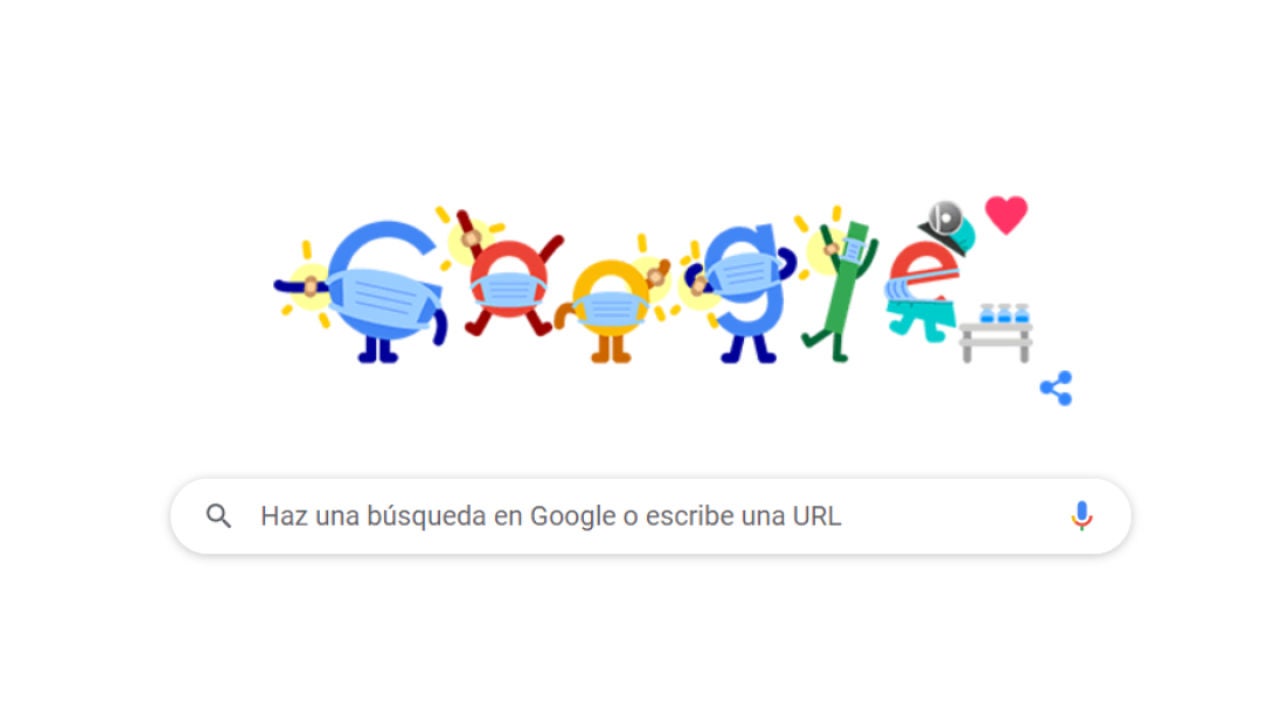
Task: Click the vaccine vials on the gray table
Action: (1004, 314)
